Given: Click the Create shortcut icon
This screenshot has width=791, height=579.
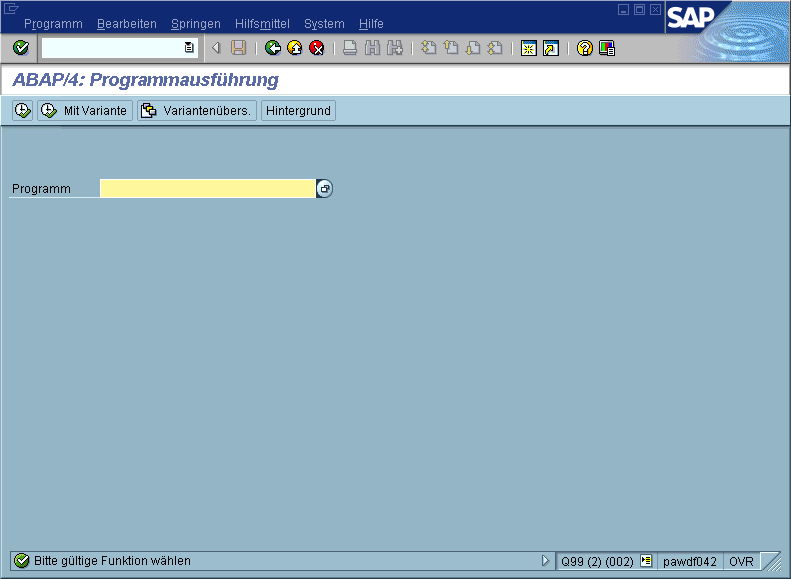Looking at the screenshot, I should click(551, 48).
